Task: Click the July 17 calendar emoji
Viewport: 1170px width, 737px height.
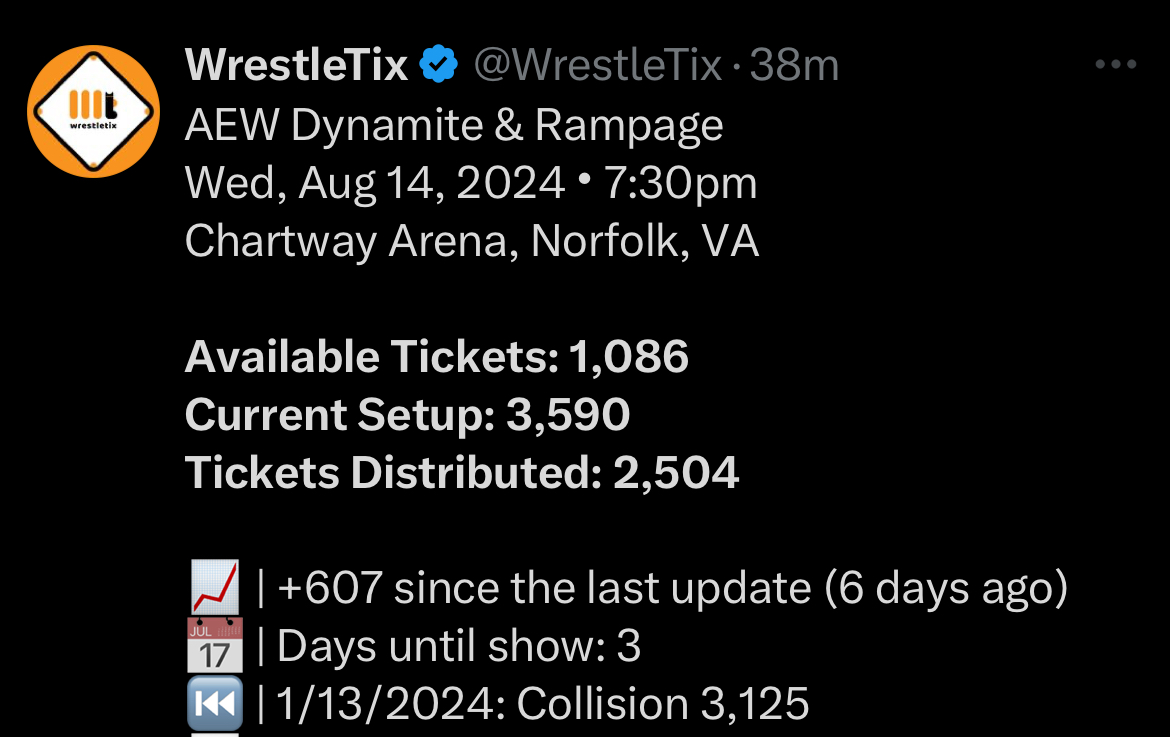Action: coord(214,647)
